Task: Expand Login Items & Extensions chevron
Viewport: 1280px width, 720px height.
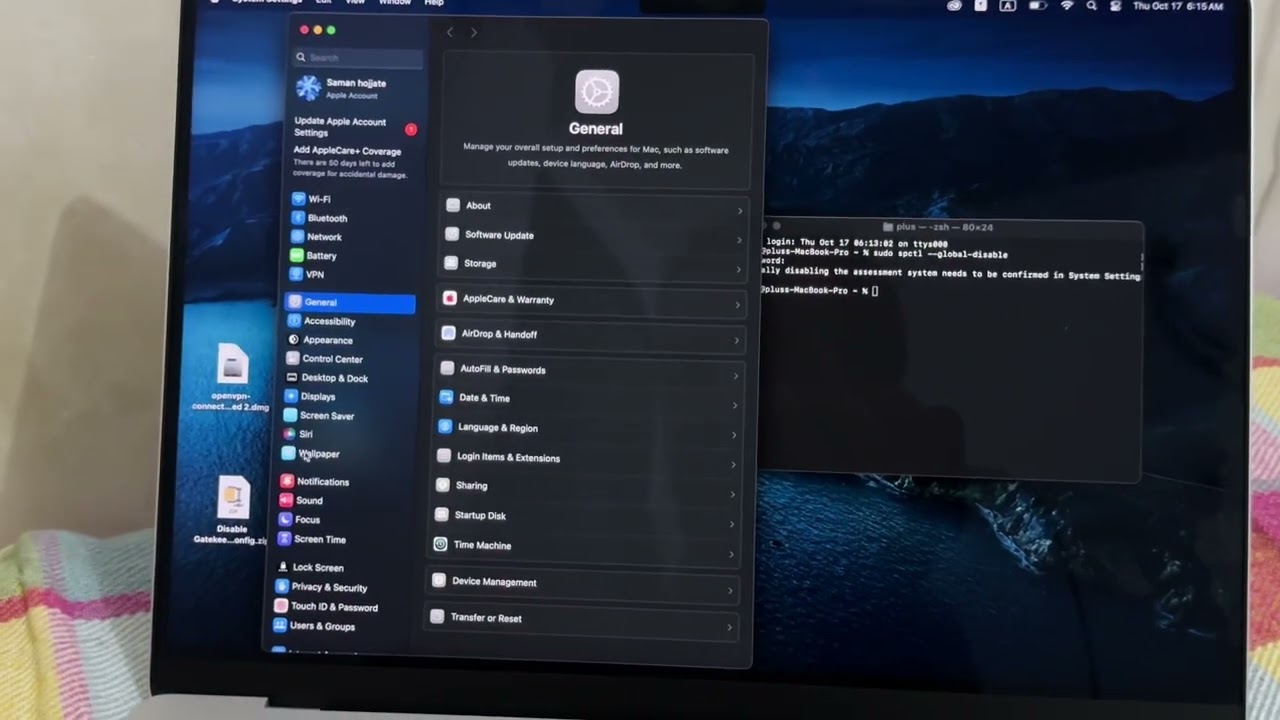Action: coord(733,465)
